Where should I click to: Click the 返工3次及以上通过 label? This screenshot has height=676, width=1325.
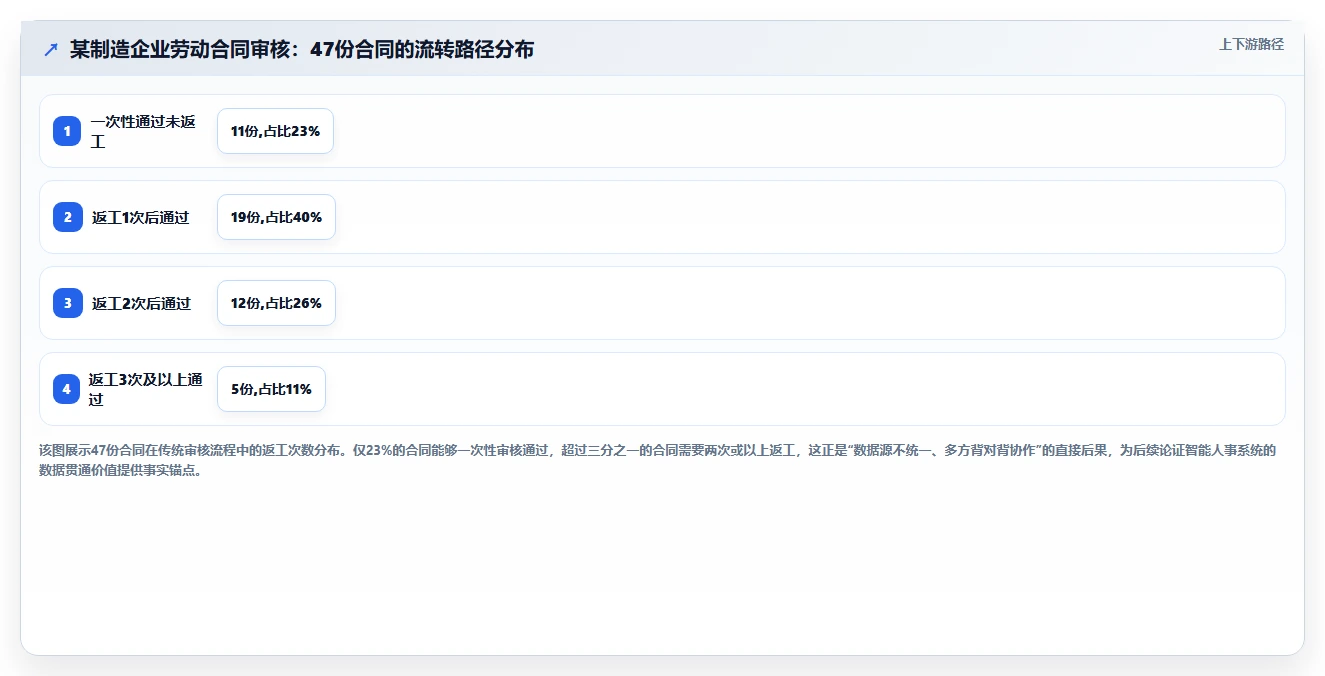146,389
